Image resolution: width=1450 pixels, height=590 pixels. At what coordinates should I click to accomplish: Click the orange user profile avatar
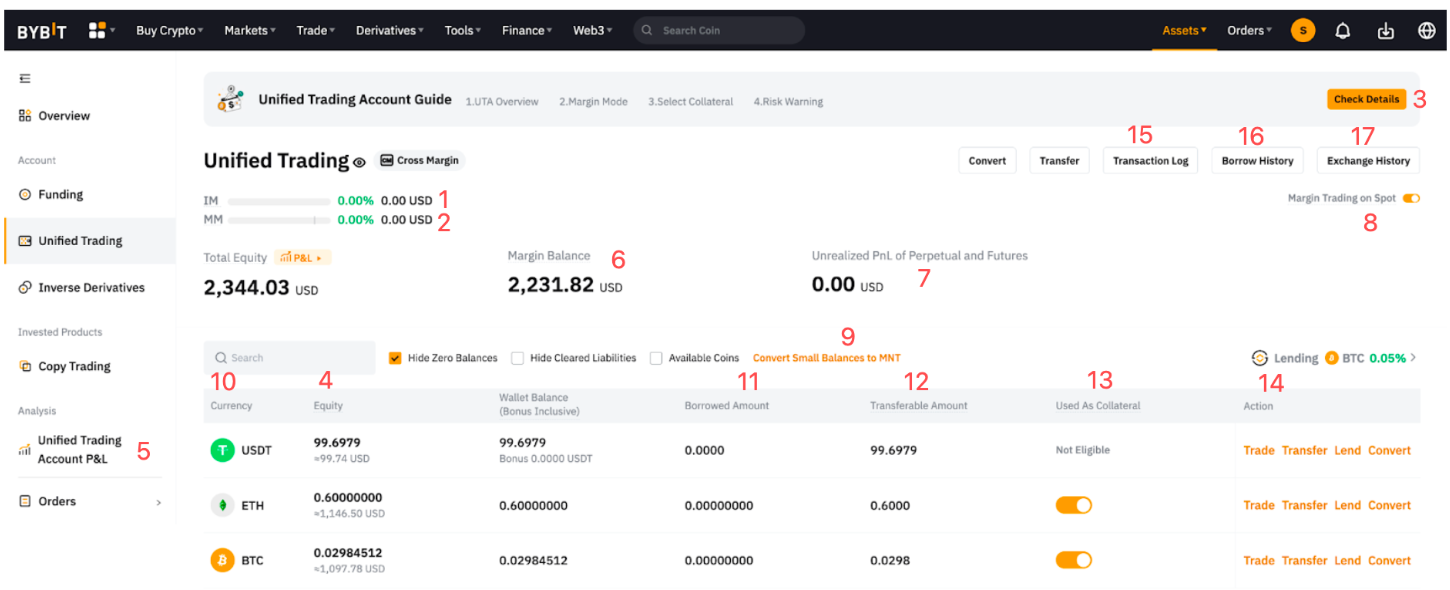pos(1302,30)
